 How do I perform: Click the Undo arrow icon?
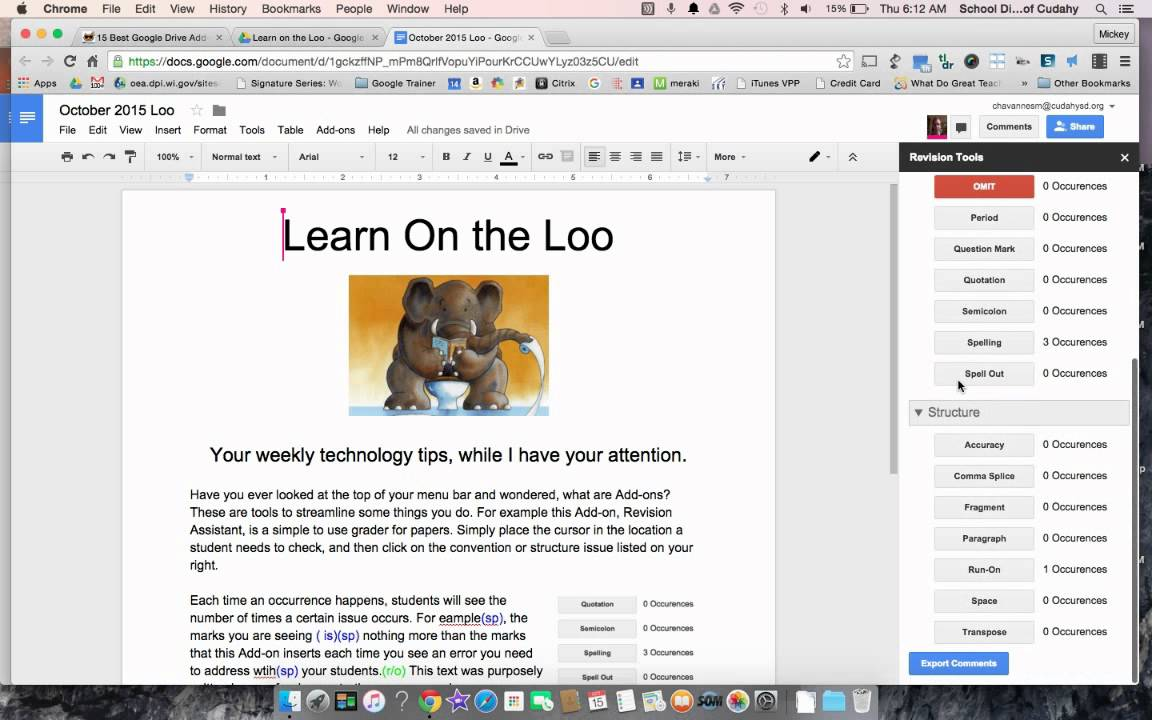pyautogui.click(x=88, y=156)
